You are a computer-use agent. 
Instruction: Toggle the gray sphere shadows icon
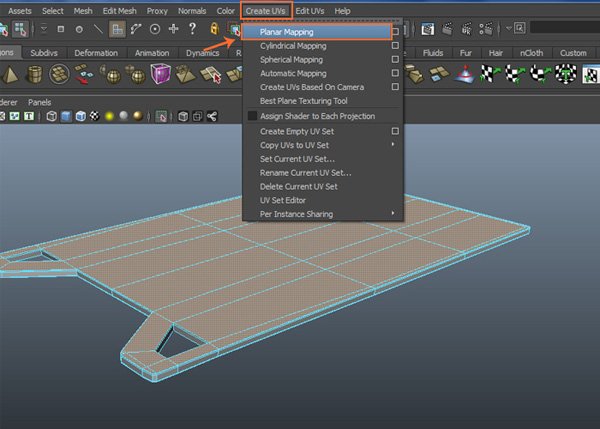[x=124, y=116]
